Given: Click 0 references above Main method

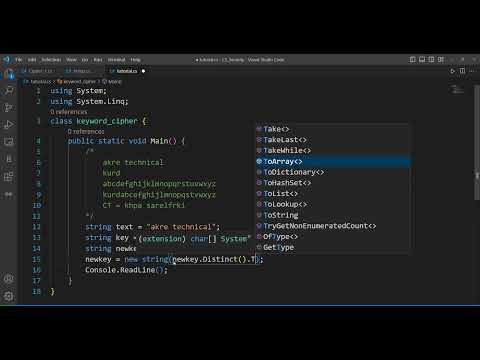Looking at the screenshot, I should (x=86, y=132).
